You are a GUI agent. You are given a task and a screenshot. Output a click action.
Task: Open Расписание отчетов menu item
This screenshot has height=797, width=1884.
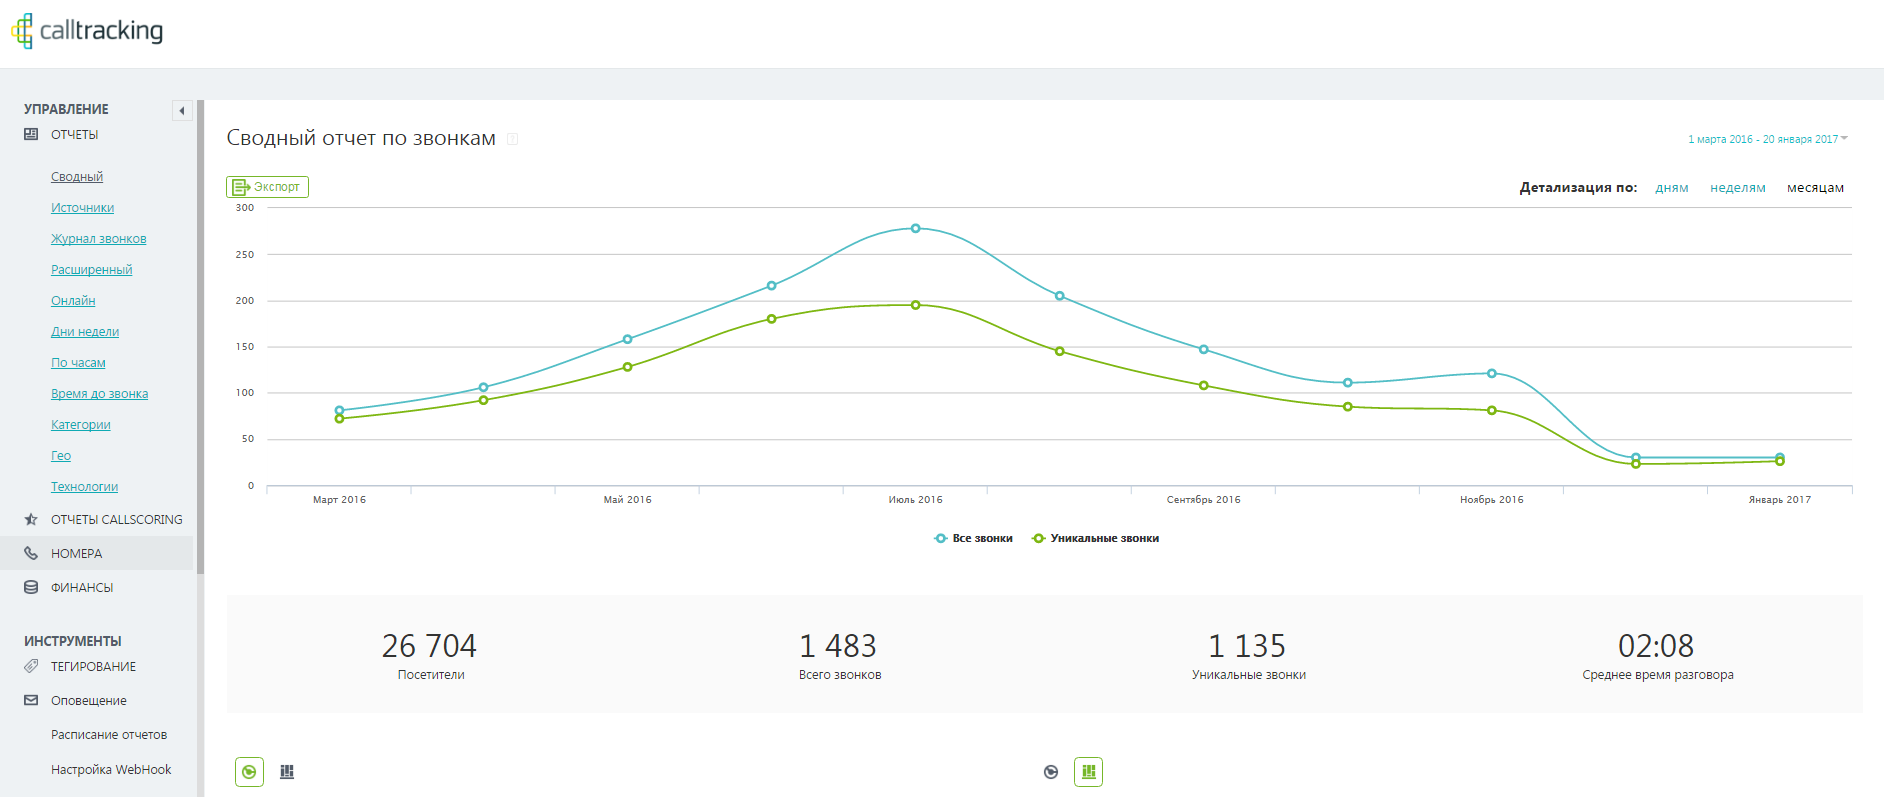tap(109, 735)
